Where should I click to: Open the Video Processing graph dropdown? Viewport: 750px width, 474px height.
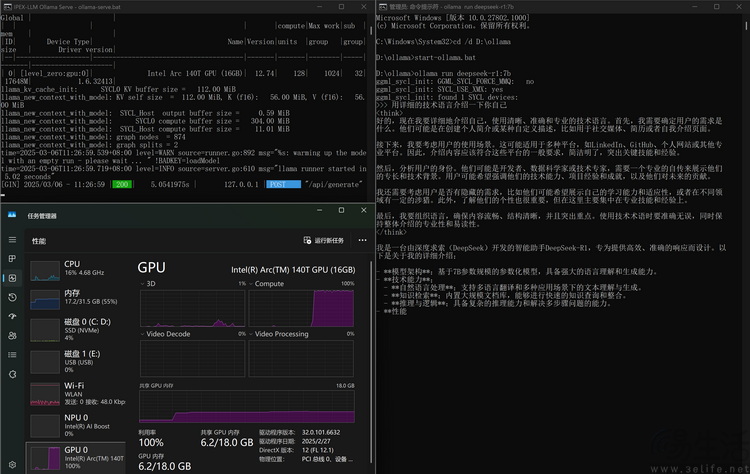[x=278, y=334]
